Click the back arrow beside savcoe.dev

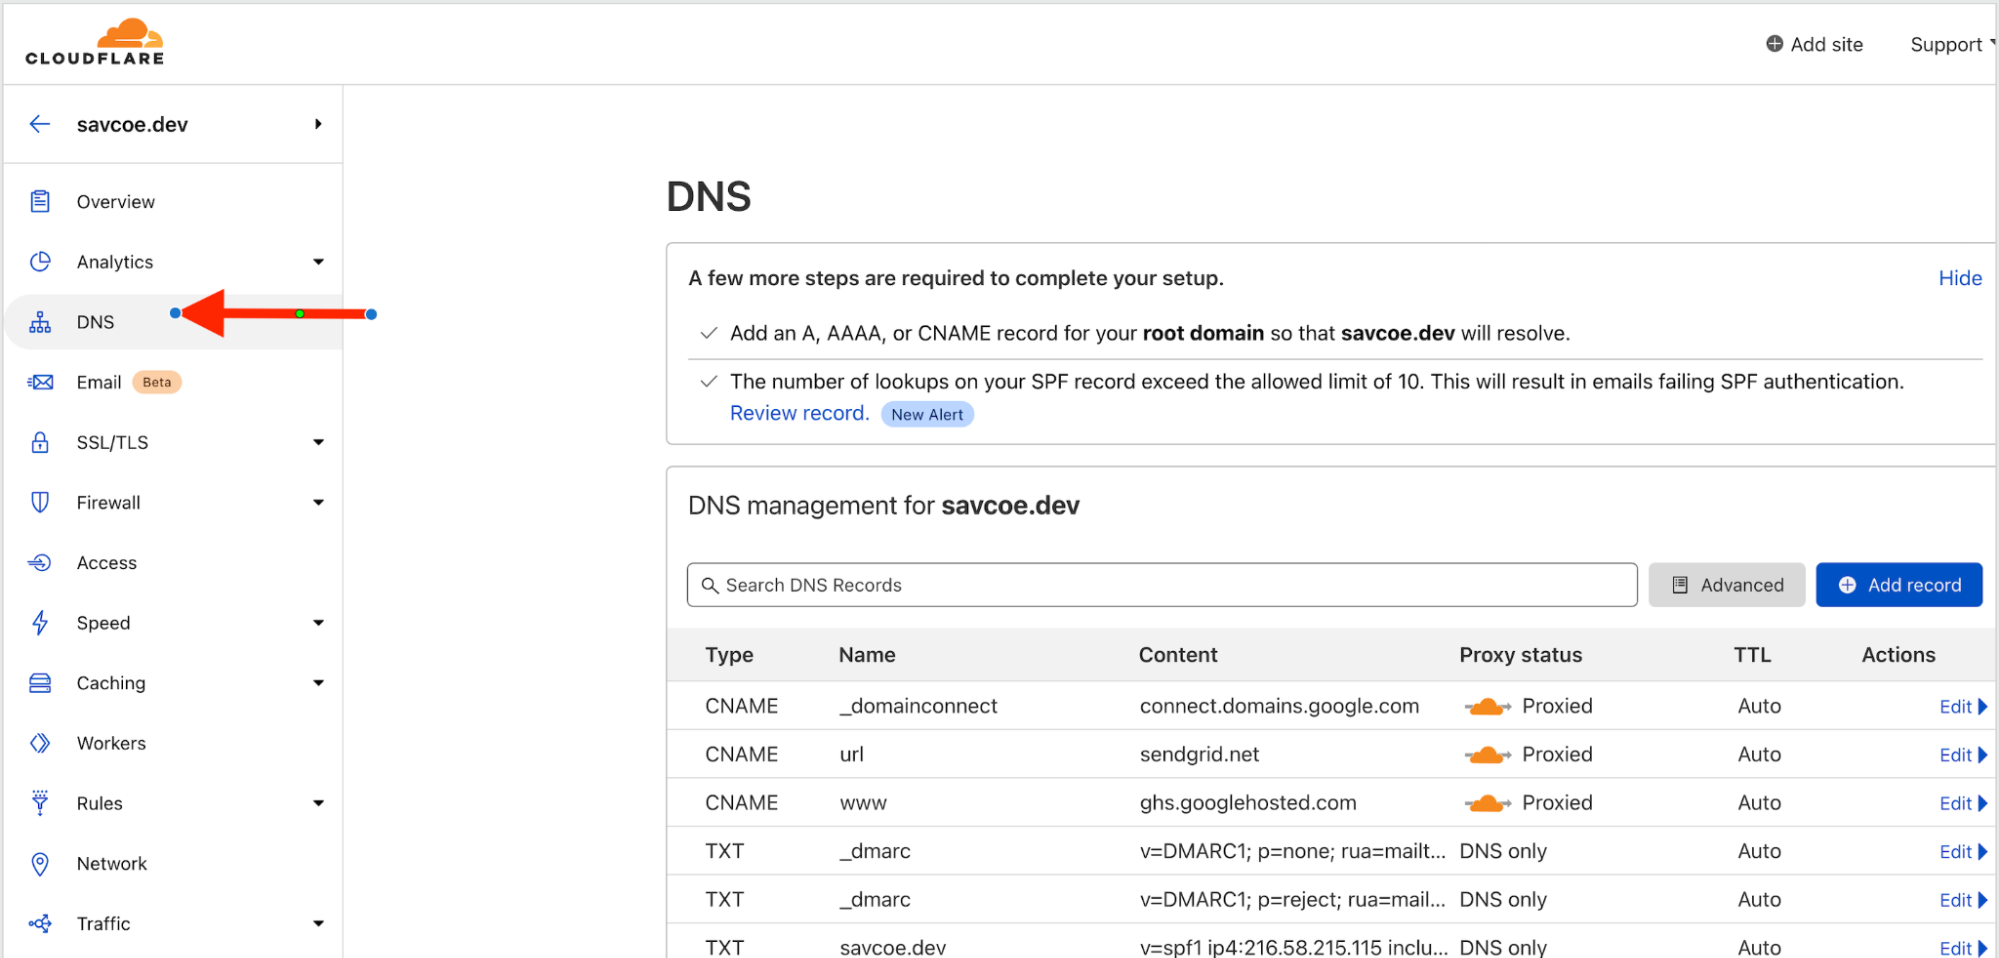pyautogui.click(x=40, y=124)
